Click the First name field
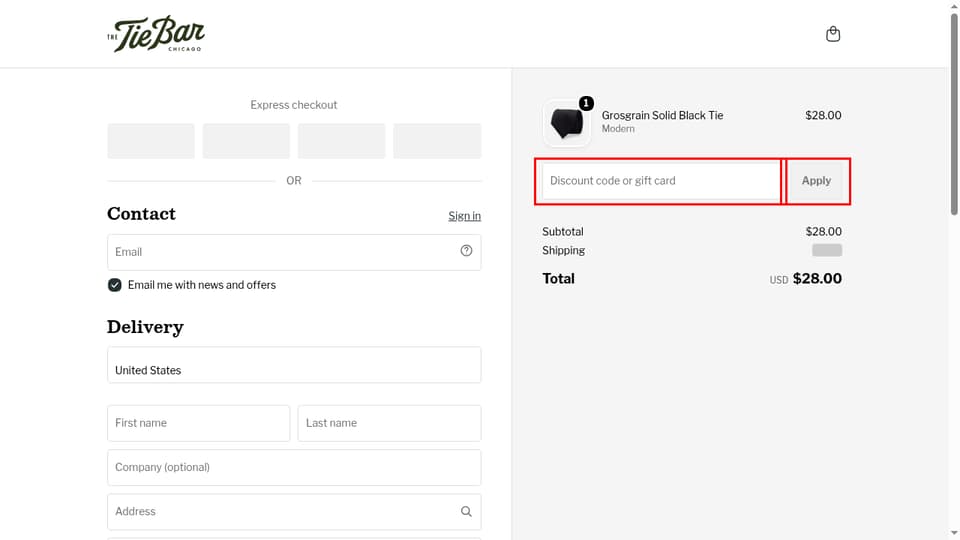This screenshot has height=540, width=960. point(198,423)
